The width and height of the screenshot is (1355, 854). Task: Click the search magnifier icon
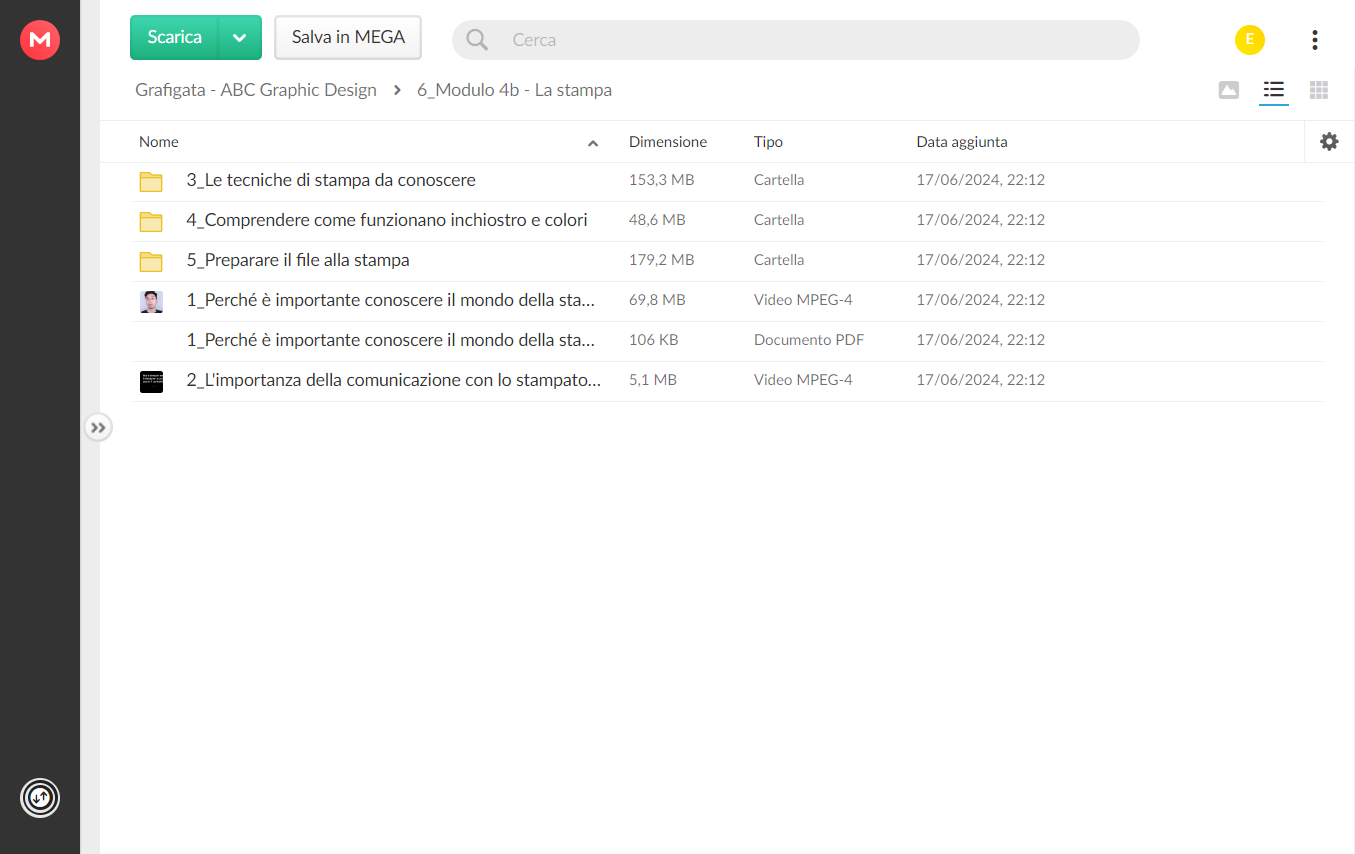[478, 40]
